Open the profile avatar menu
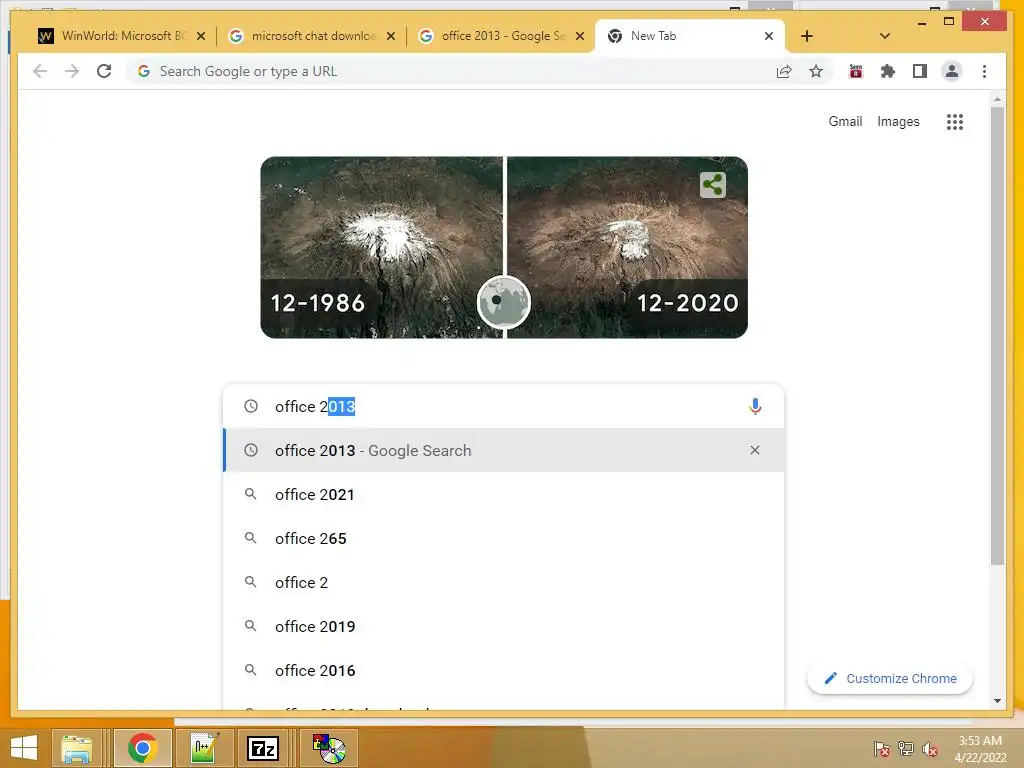Screen dimensions: 1024x768 (x=952, y=71)
